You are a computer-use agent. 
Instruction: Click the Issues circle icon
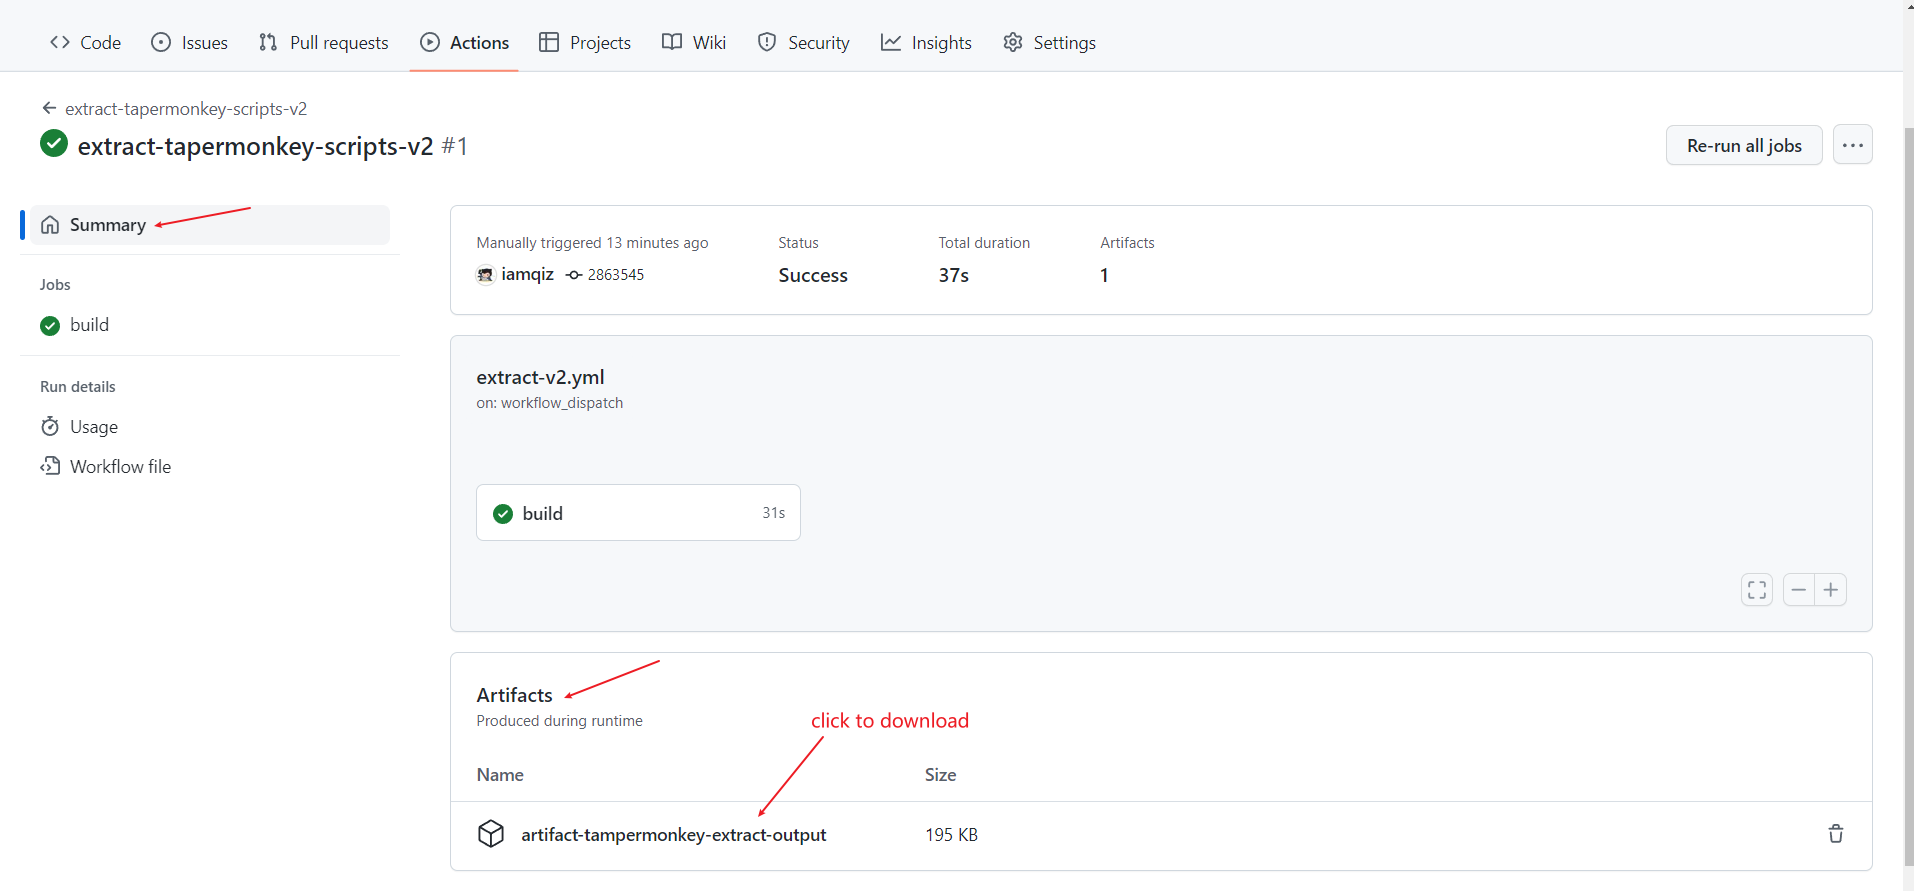pyautogui.click(x=161, y=42)
